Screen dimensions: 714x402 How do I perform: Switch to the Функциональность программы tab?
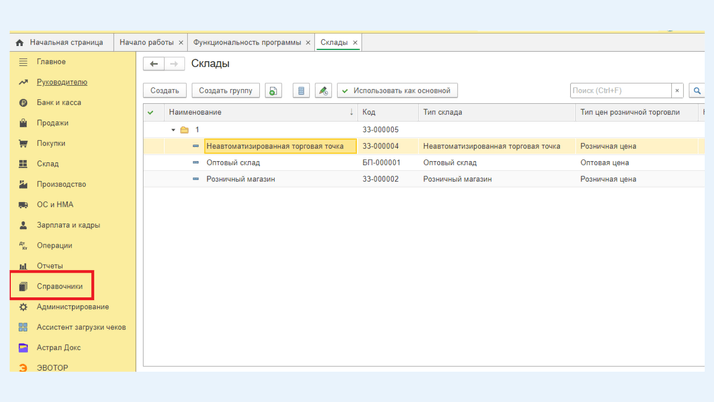pos(246,43)
